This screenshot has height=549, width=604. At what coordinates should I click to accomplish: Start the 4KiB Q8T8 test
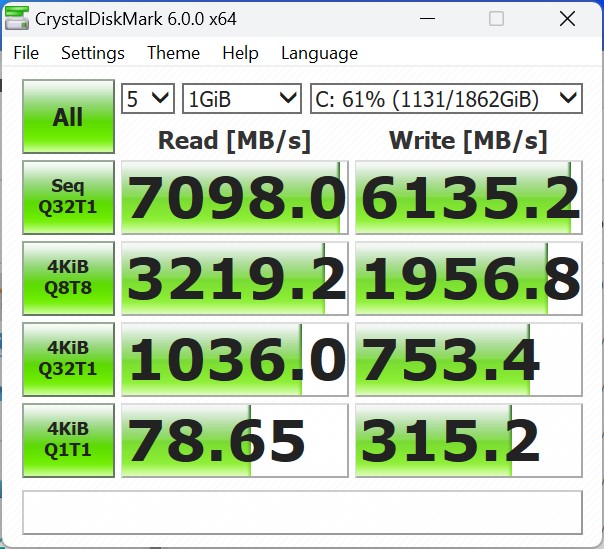[69, 278]
